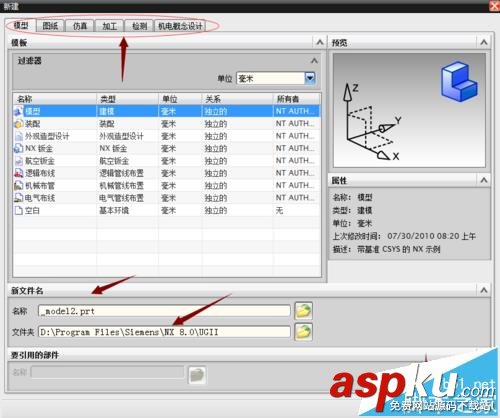
Task: Close the 新建 dialog window
Action: pyautogui.click(x=494, y=6)
